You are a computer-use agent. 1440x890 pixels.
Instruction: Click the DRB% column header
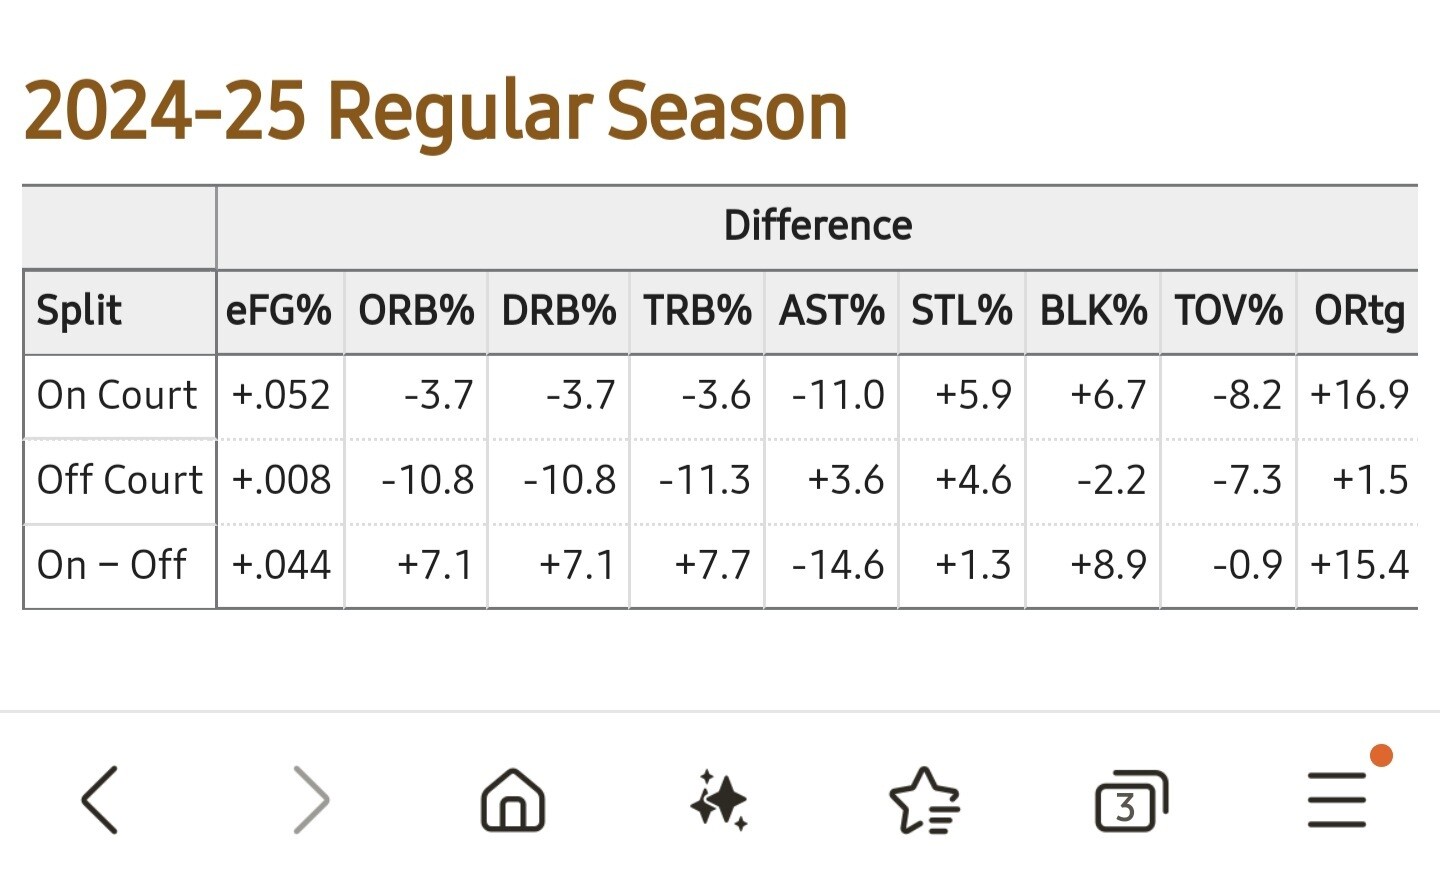[558, 311]
